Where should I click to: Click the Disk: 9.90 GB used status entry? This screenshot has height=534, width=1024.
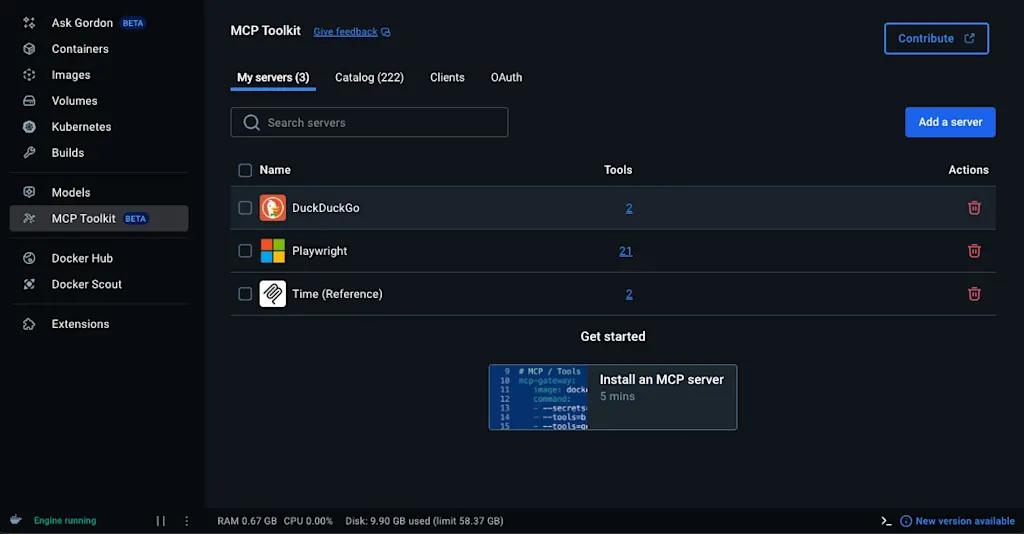(x=424, y=521)
